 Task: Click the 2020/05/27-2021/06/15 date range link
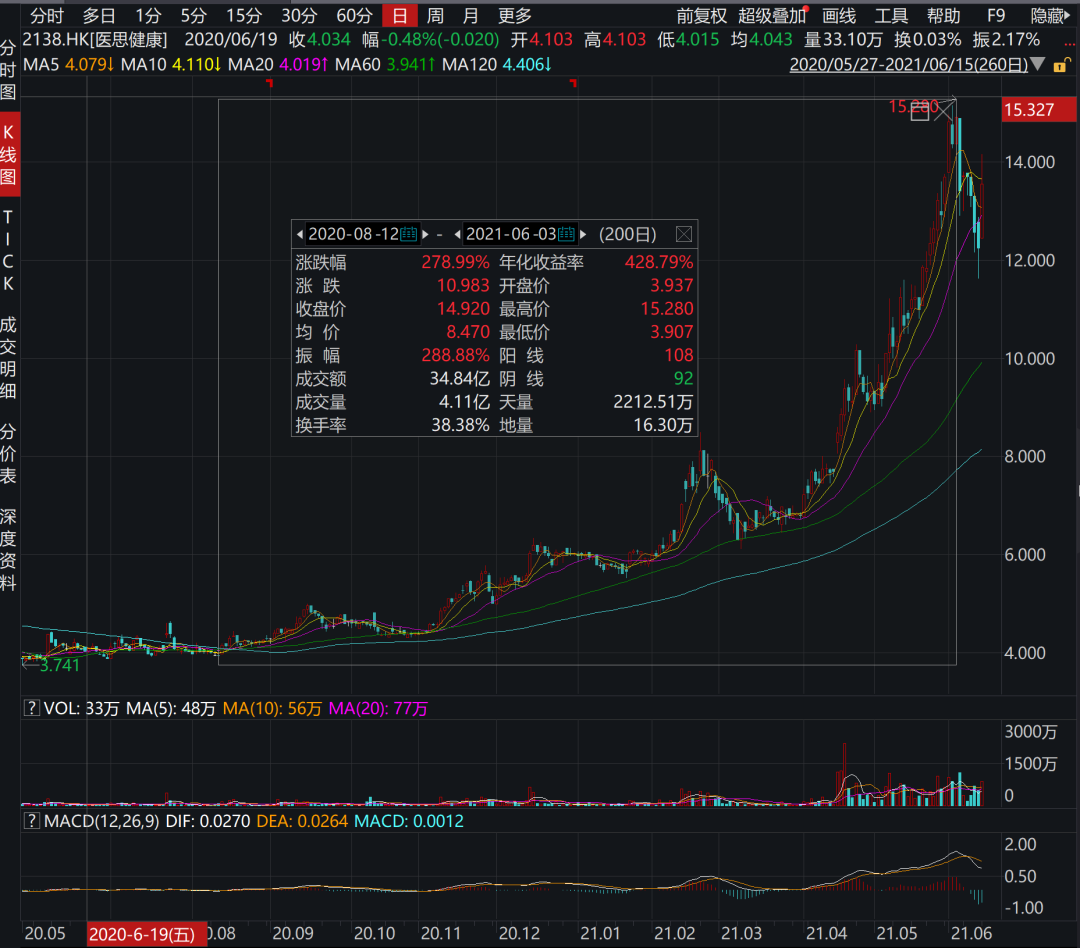coord(908,65)
